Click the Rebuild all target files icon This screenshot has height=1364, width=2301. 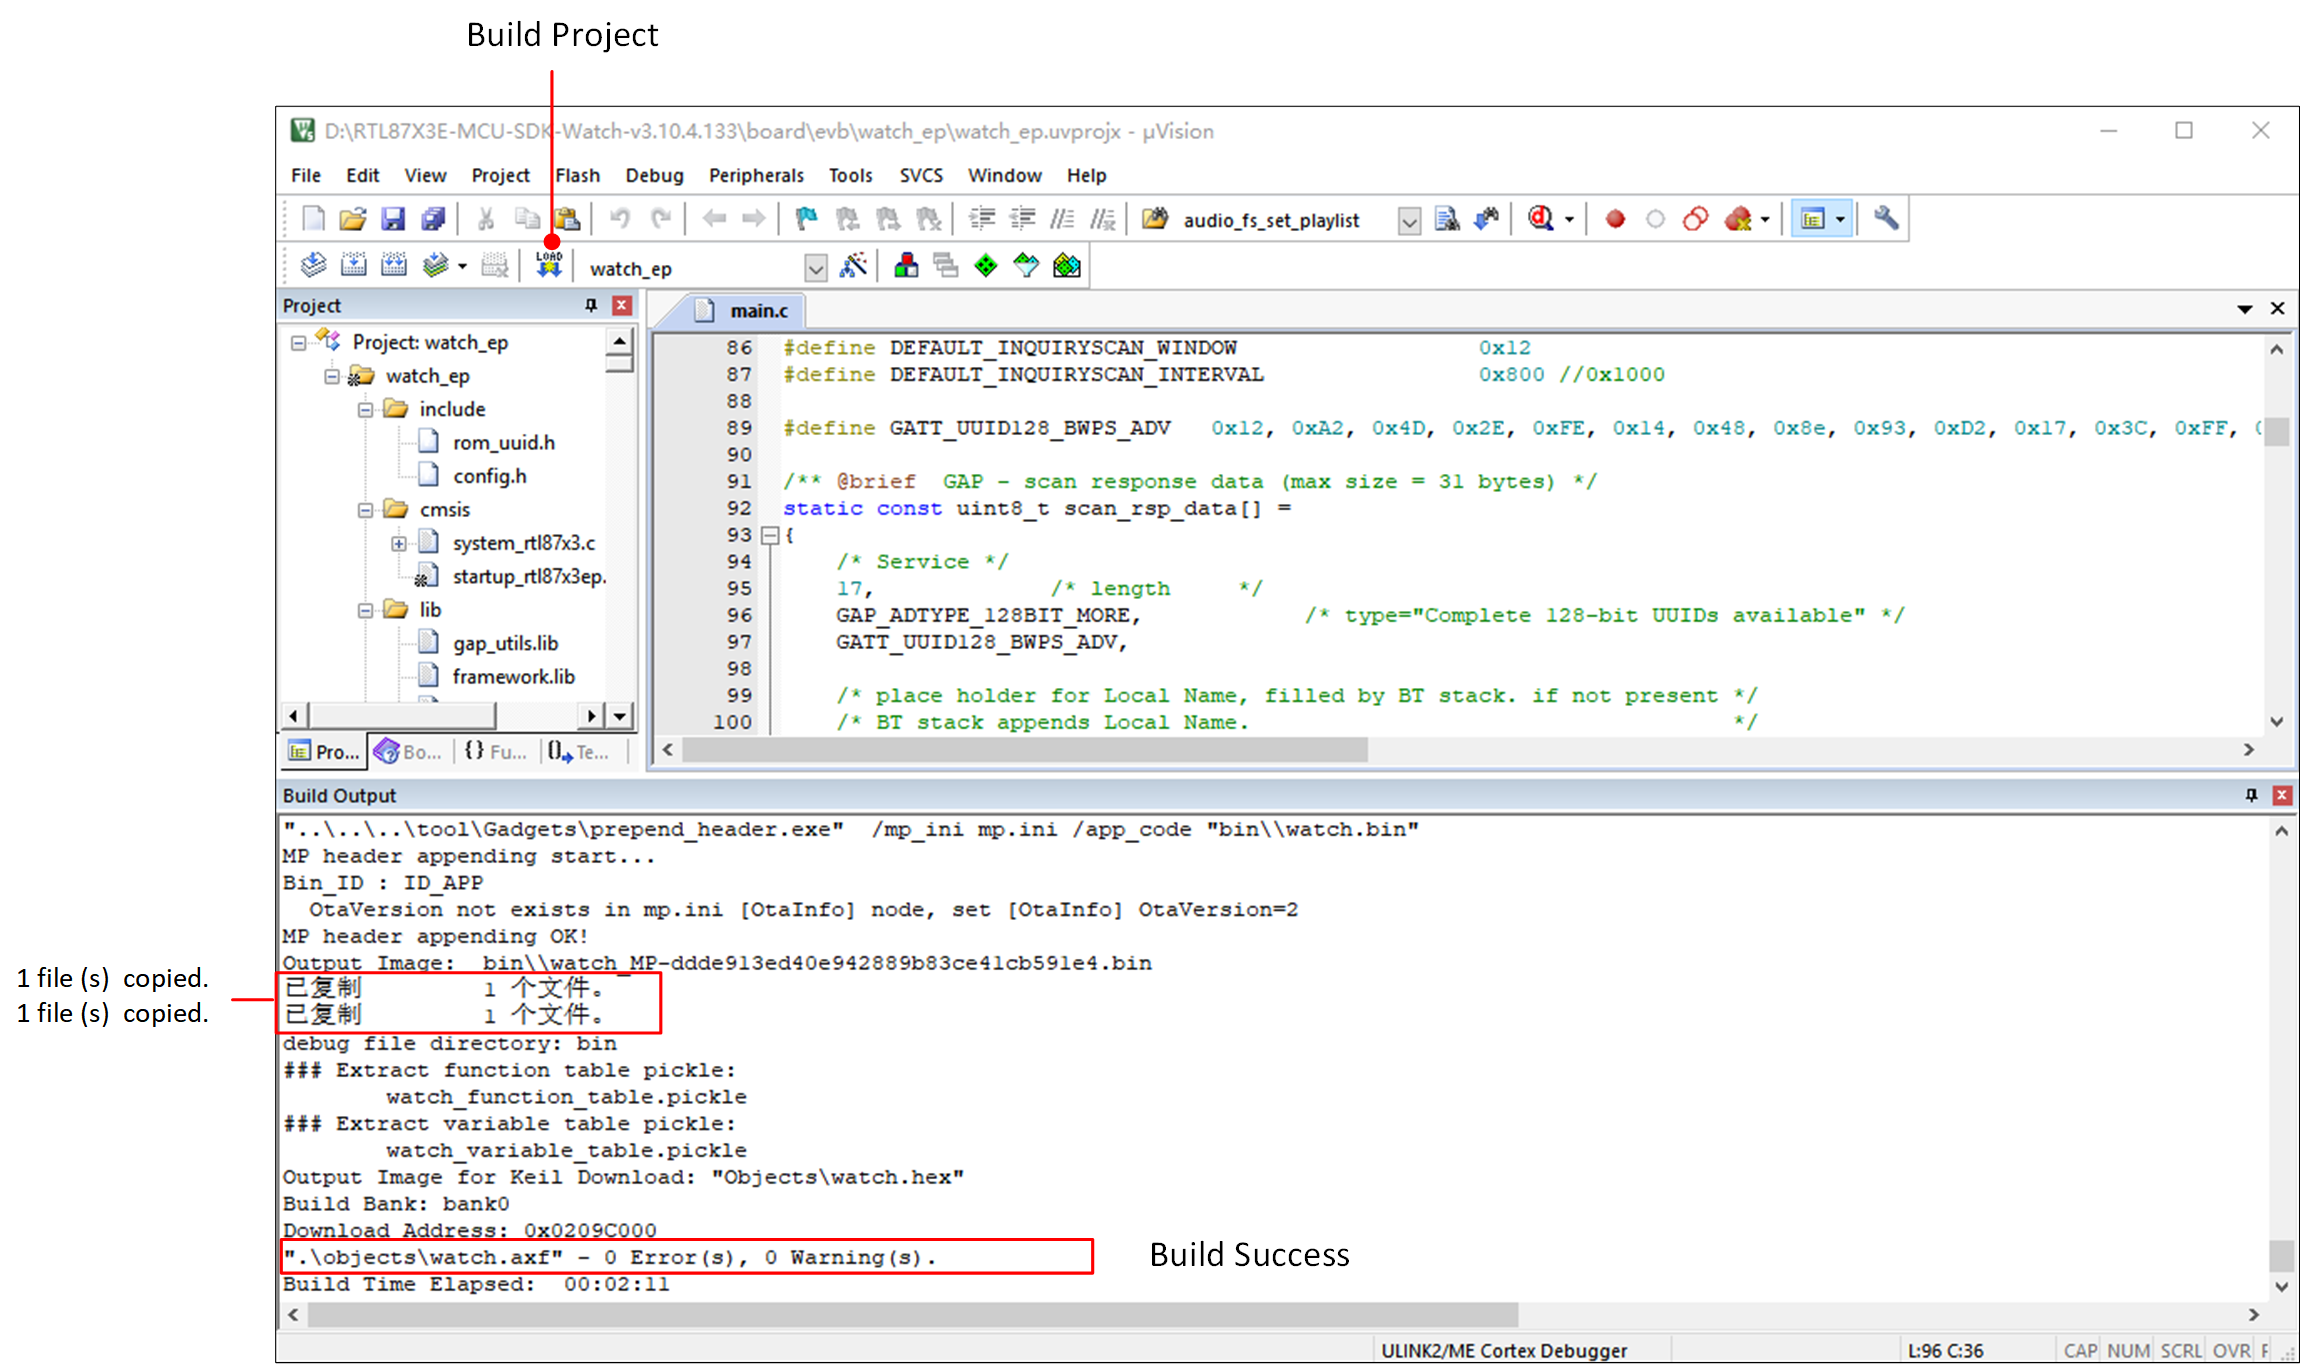point(394,265)
